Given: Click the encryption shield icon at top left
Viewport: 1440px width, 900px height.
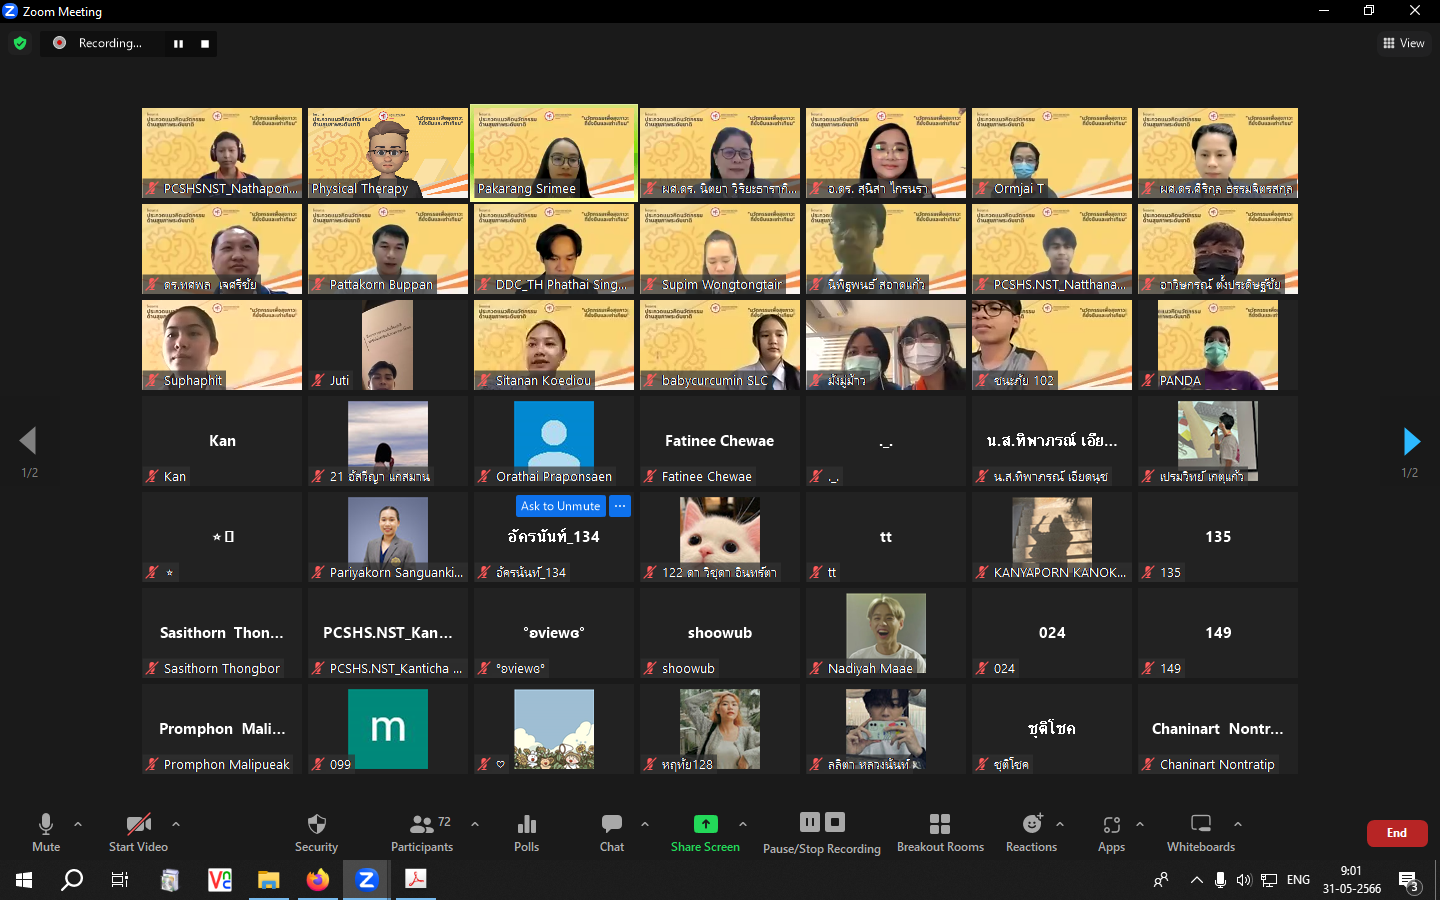Looking at the screenshot, I should coord(20,43).
